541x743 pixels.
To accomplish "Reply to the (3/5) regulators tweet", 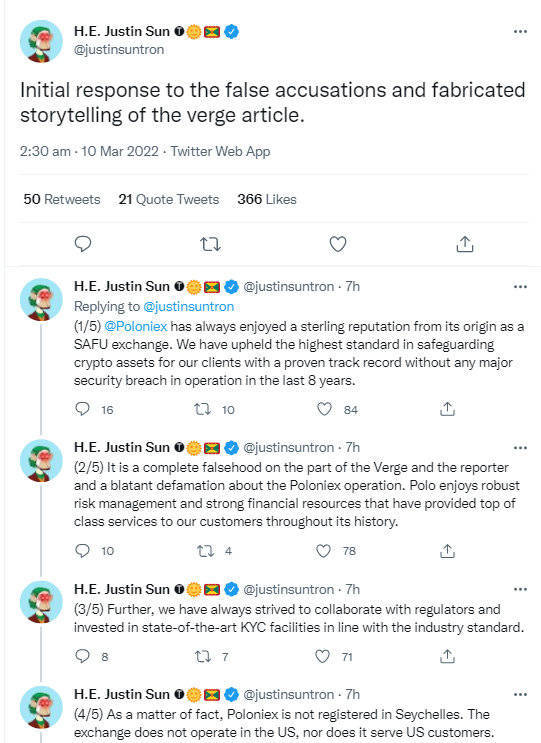I will tap(82, 656).
